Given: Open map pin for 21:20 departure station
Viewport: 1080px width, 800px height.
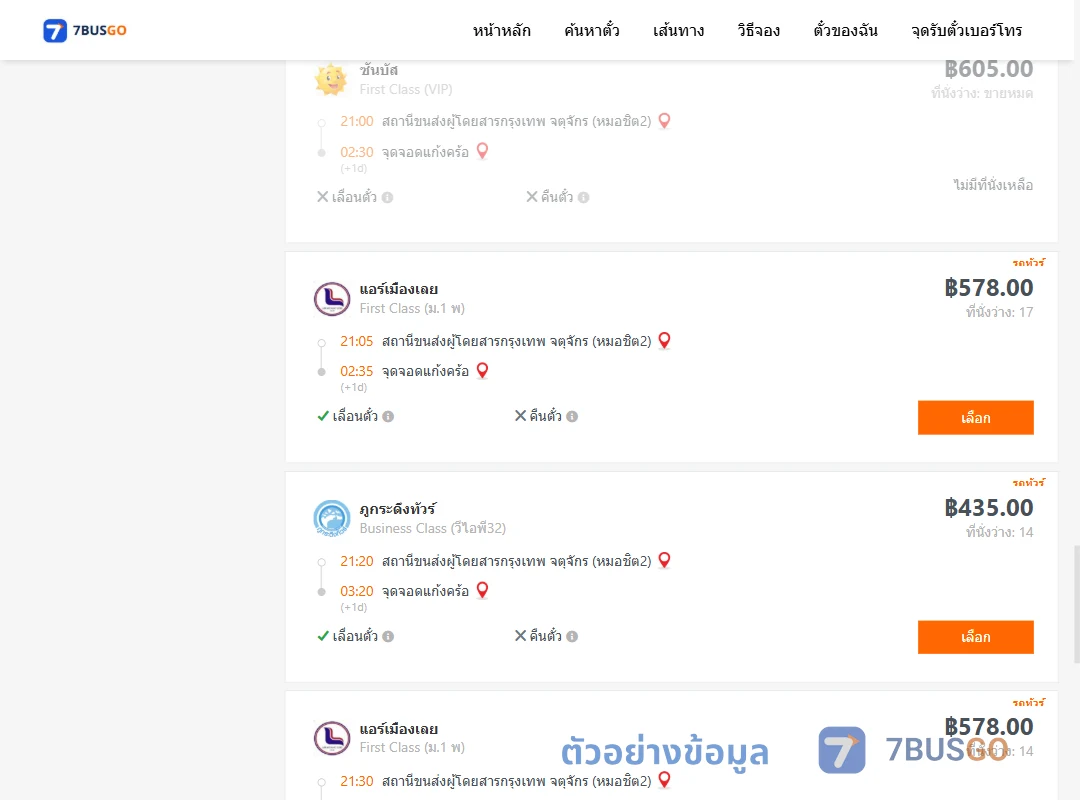Looking at the screenshot, I should click(665, 560).
